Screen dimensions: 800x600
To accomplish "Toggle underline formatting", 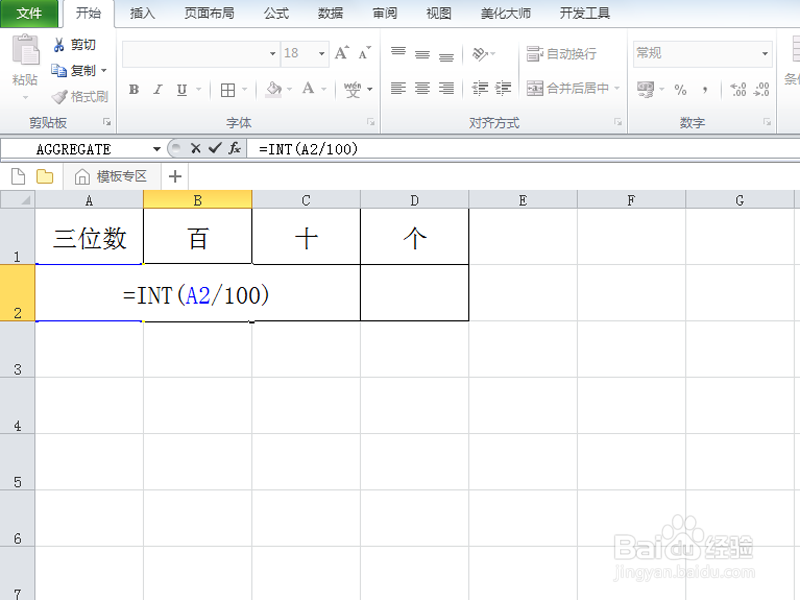I will (182, 90).
